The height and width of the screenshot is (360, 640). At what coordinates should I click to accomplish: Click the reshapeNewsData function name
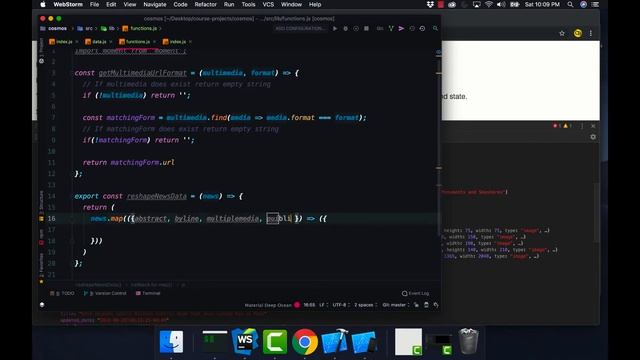157,196
